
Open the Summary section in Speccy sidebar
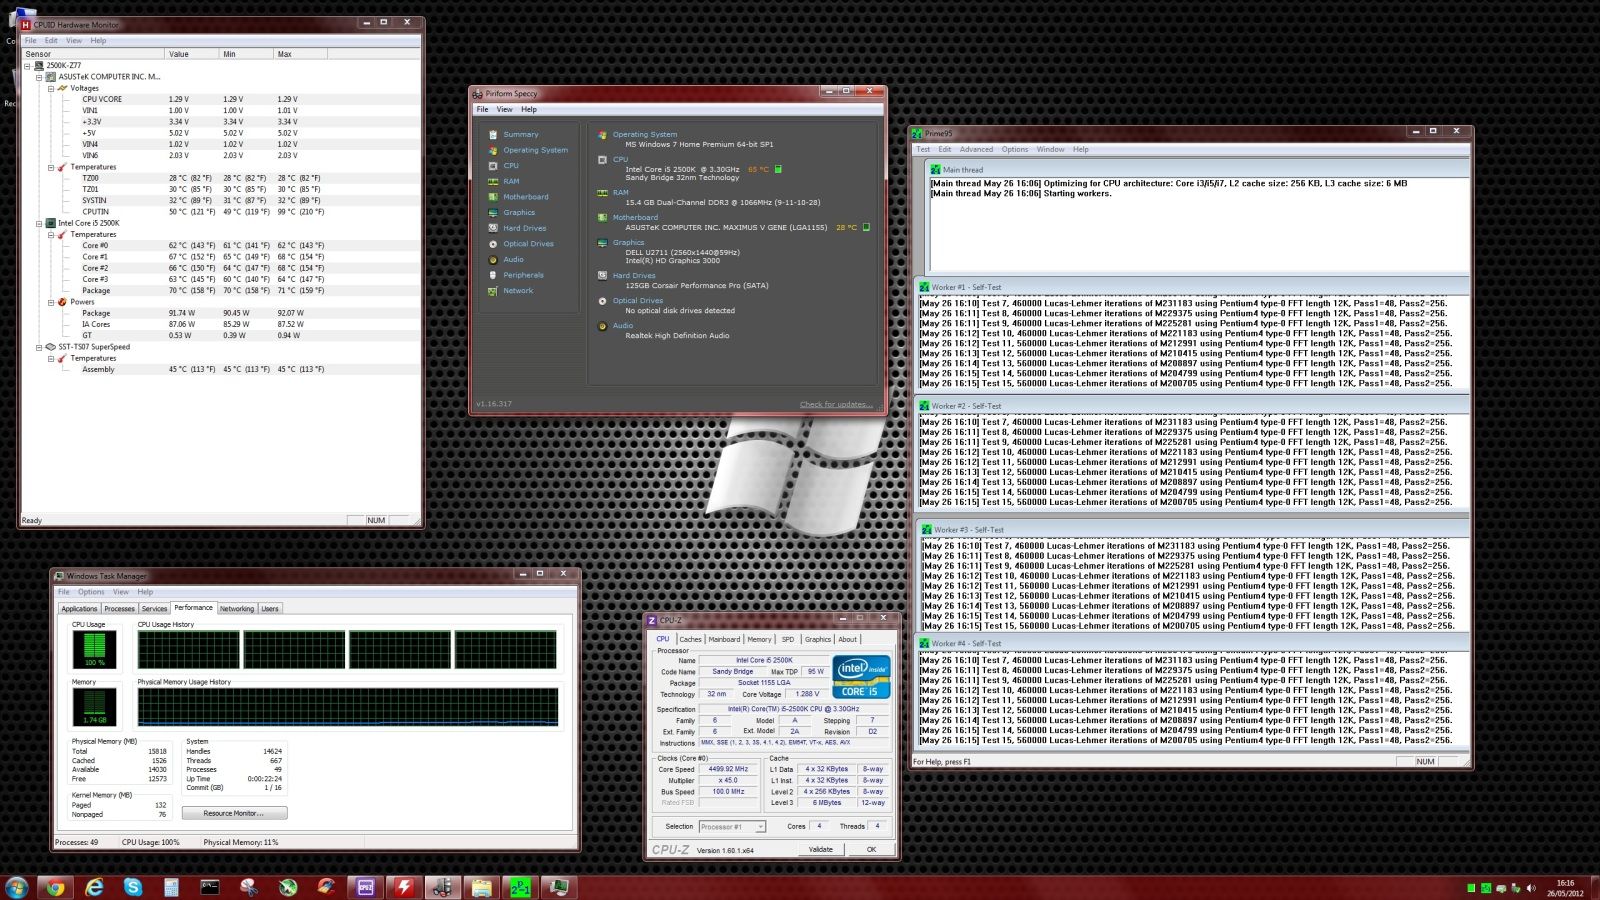click(520, 134)
